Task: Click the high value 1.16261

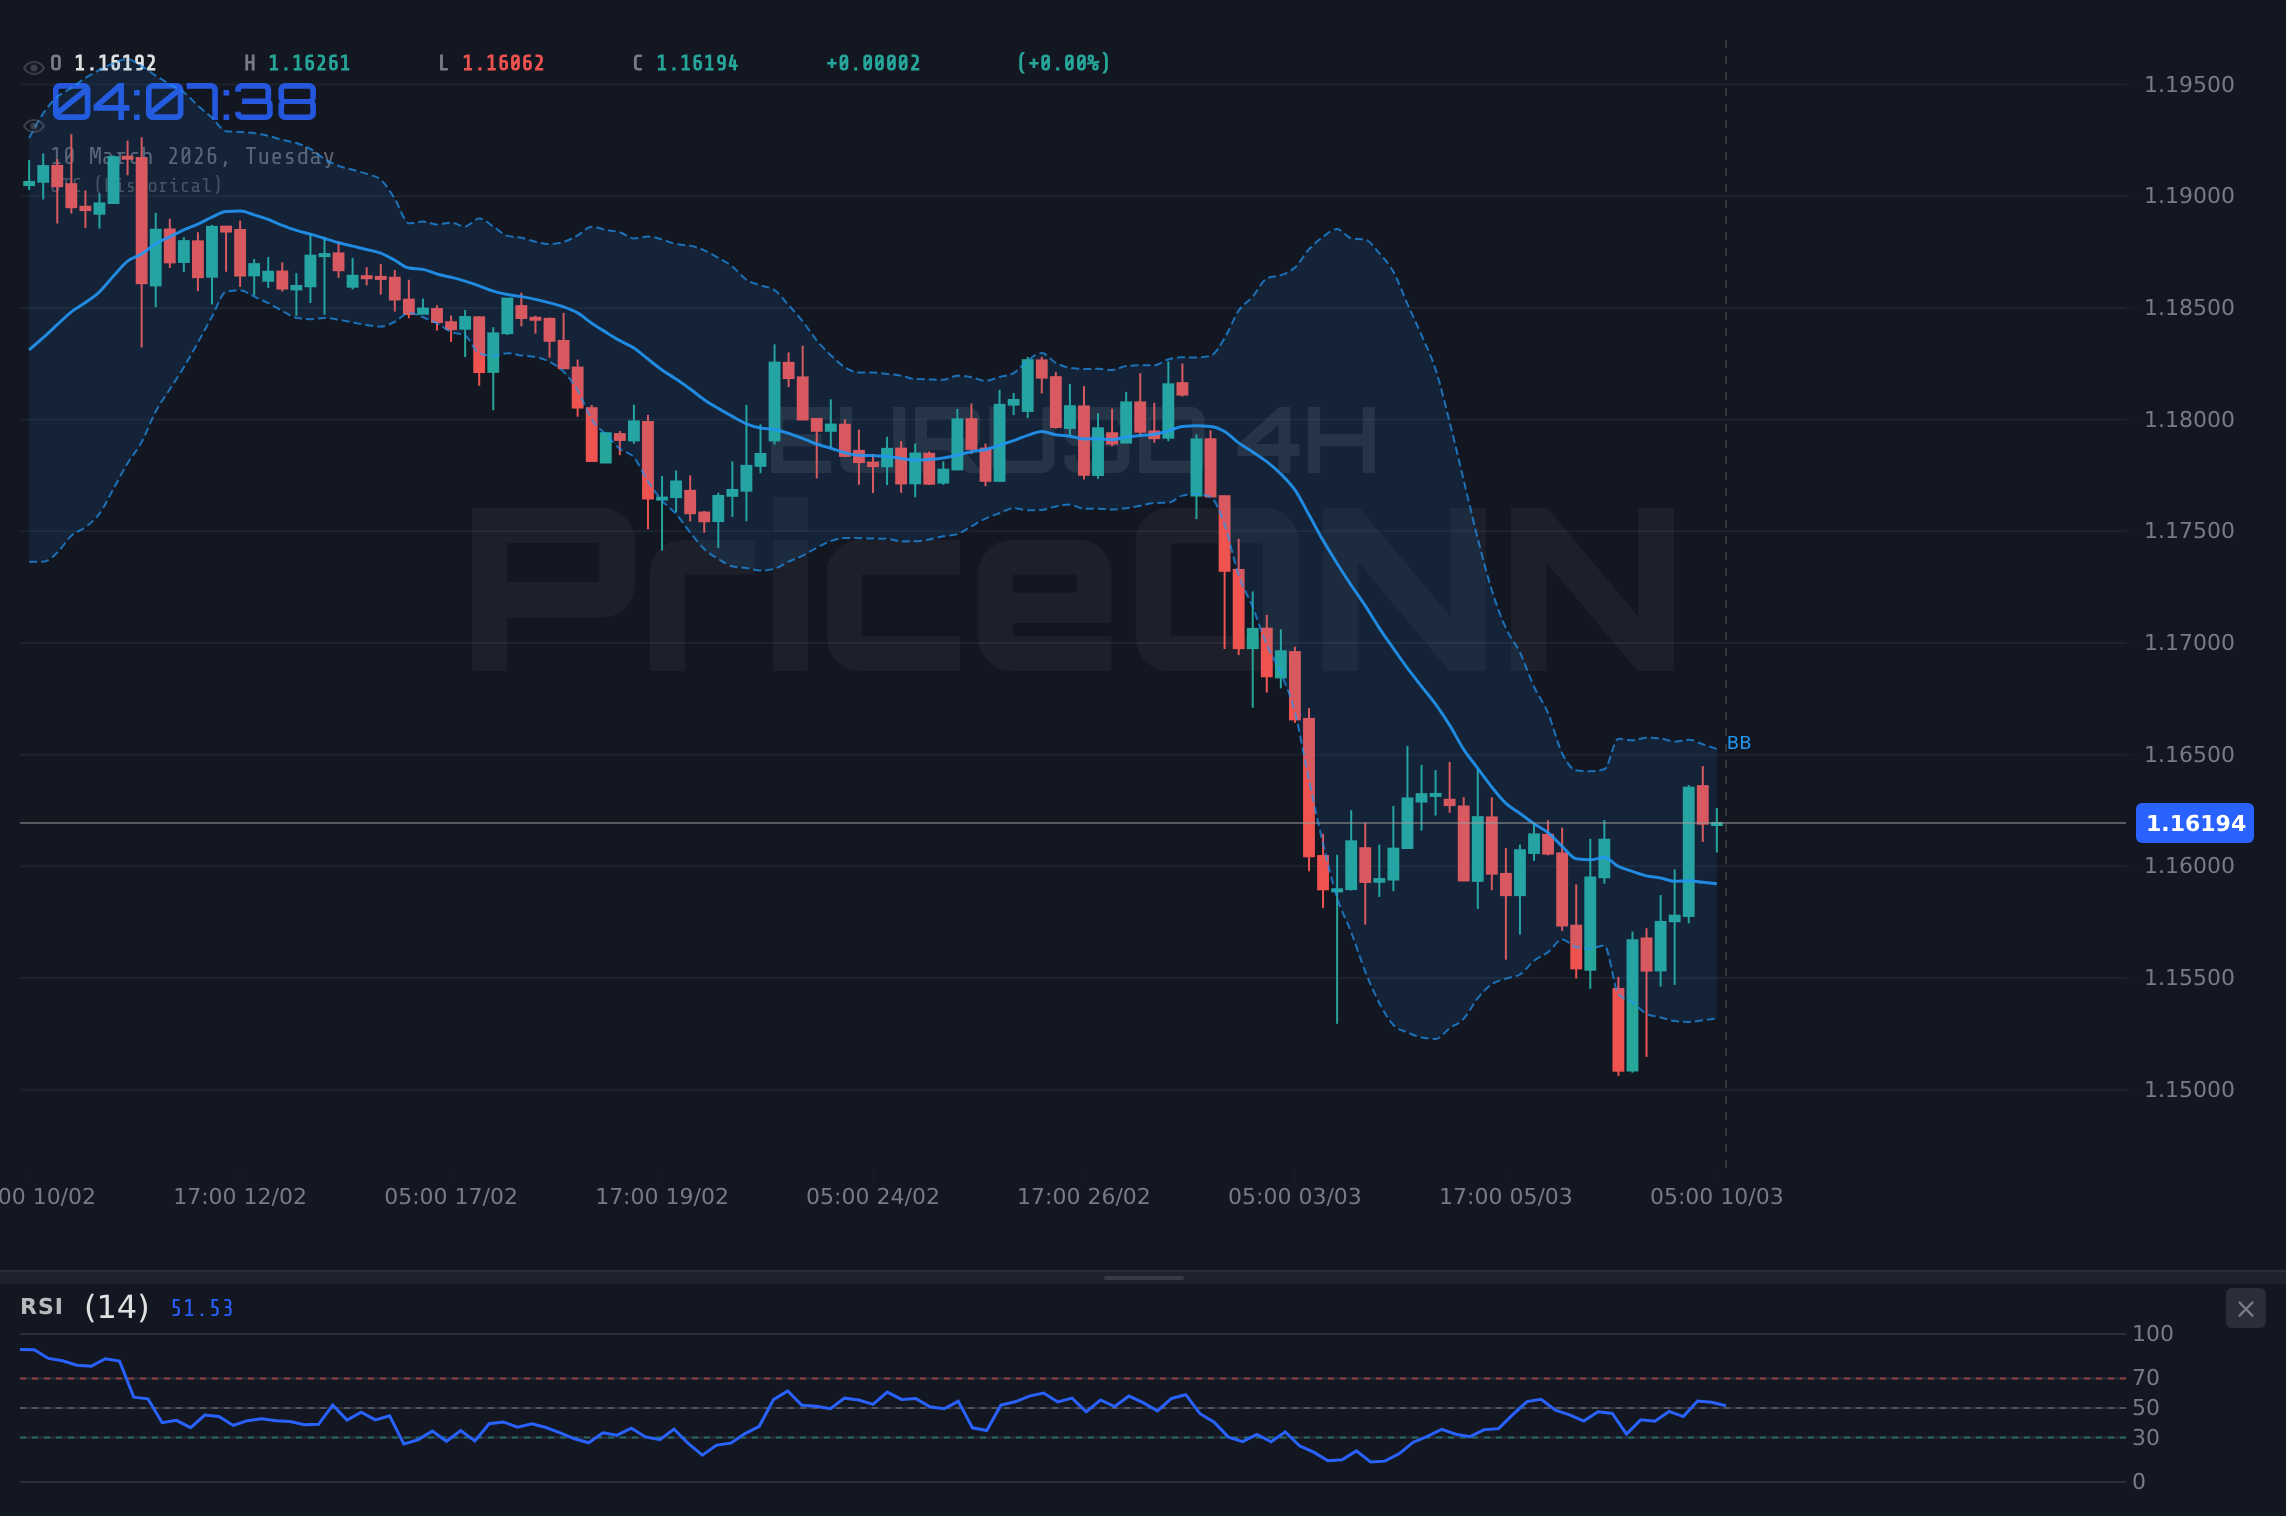Action: (x=309, y=64)
